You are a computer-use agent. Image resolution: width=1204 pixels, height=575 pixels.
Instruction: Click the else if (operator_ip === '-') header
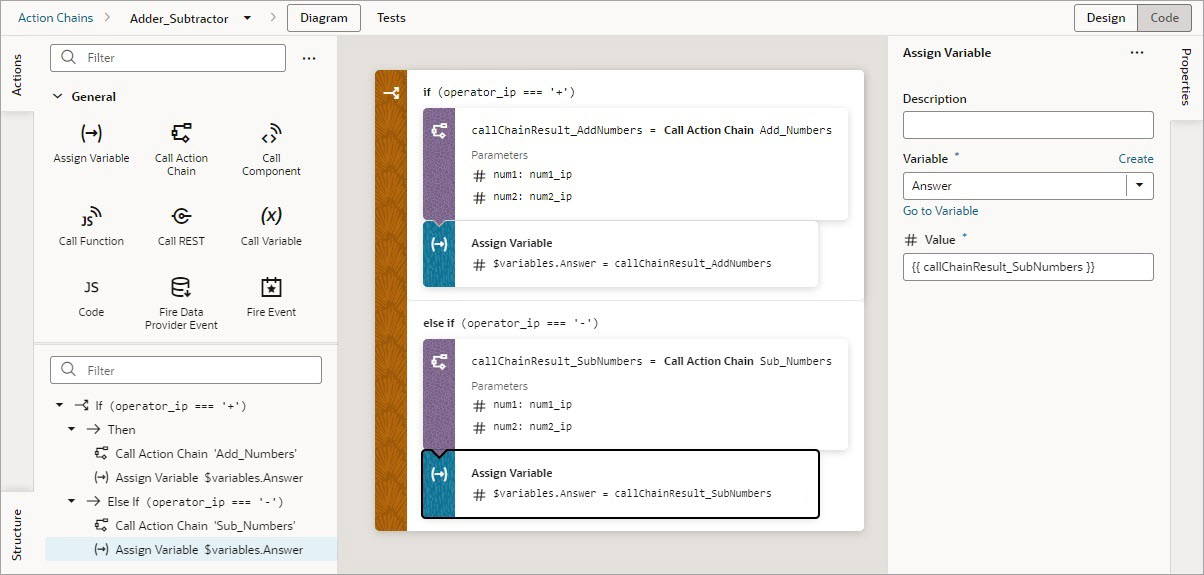[511, 323]
